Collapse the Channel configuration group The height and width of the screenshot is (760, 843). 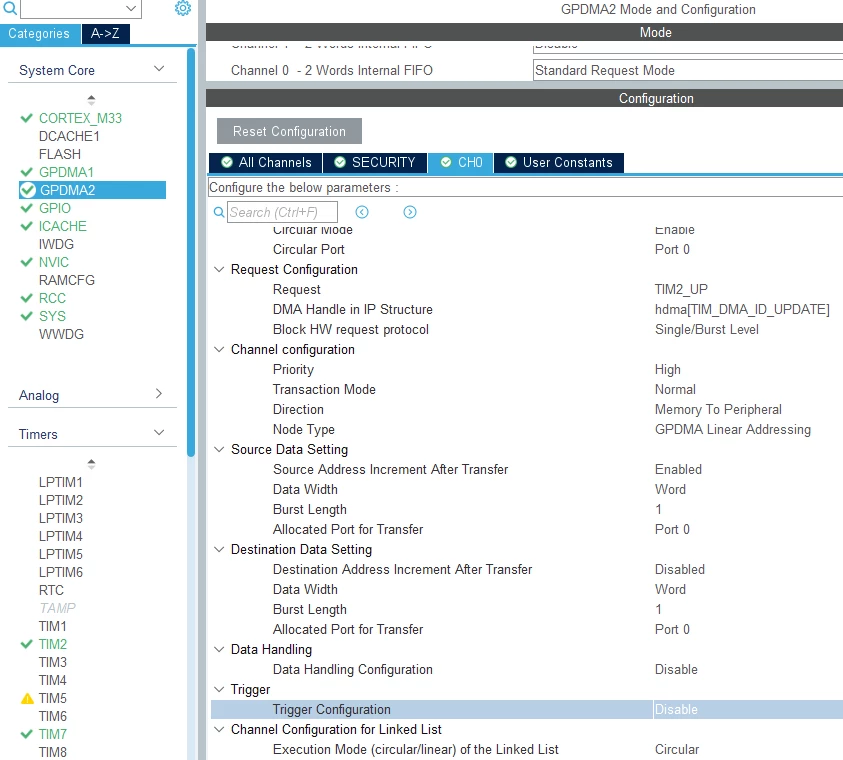click(219, 349)
